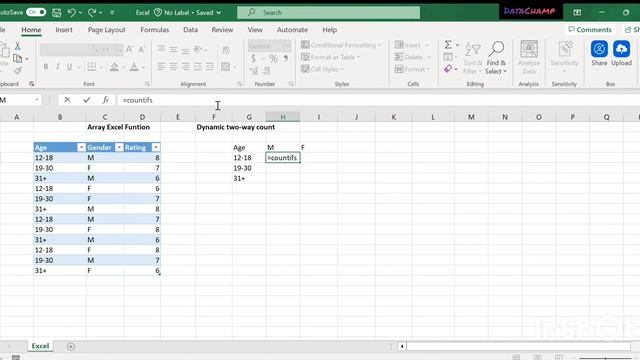Click Conditional Formatting button
The image size is (640, 360).
tap(341, 45)
